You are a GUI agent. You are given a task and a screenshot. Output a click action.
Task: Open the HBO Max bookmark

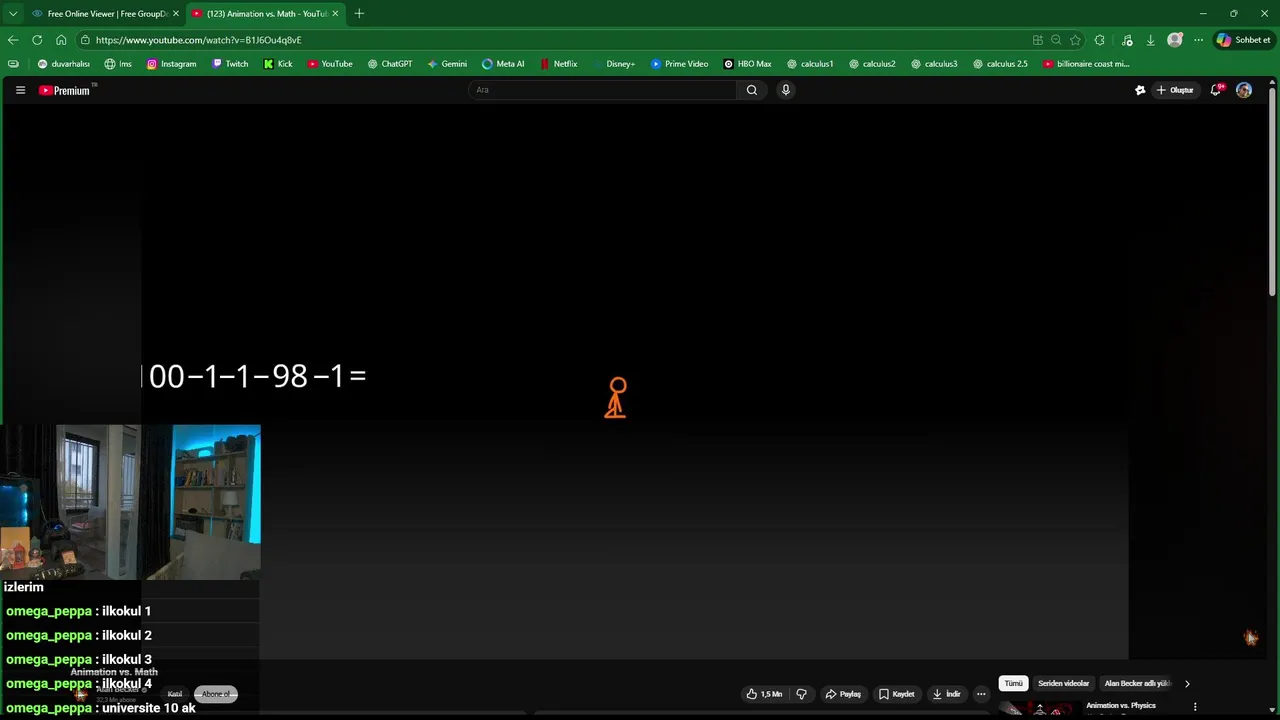(748, 64)
